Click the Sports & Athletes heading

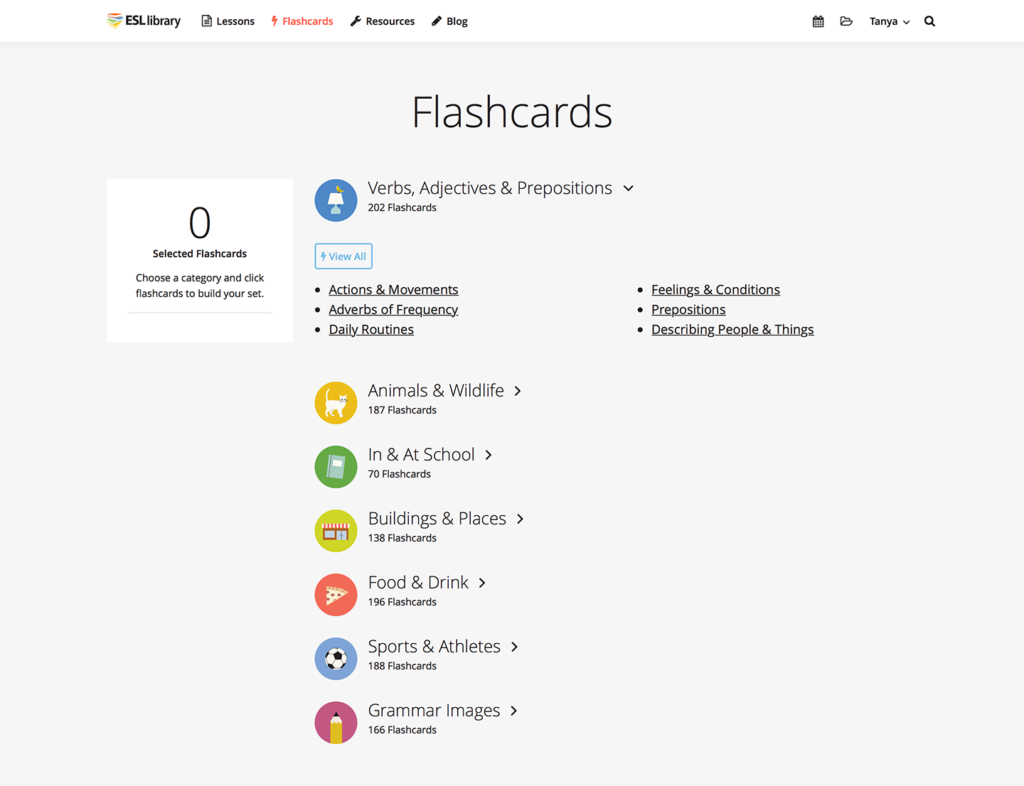(x=434, y=646)
